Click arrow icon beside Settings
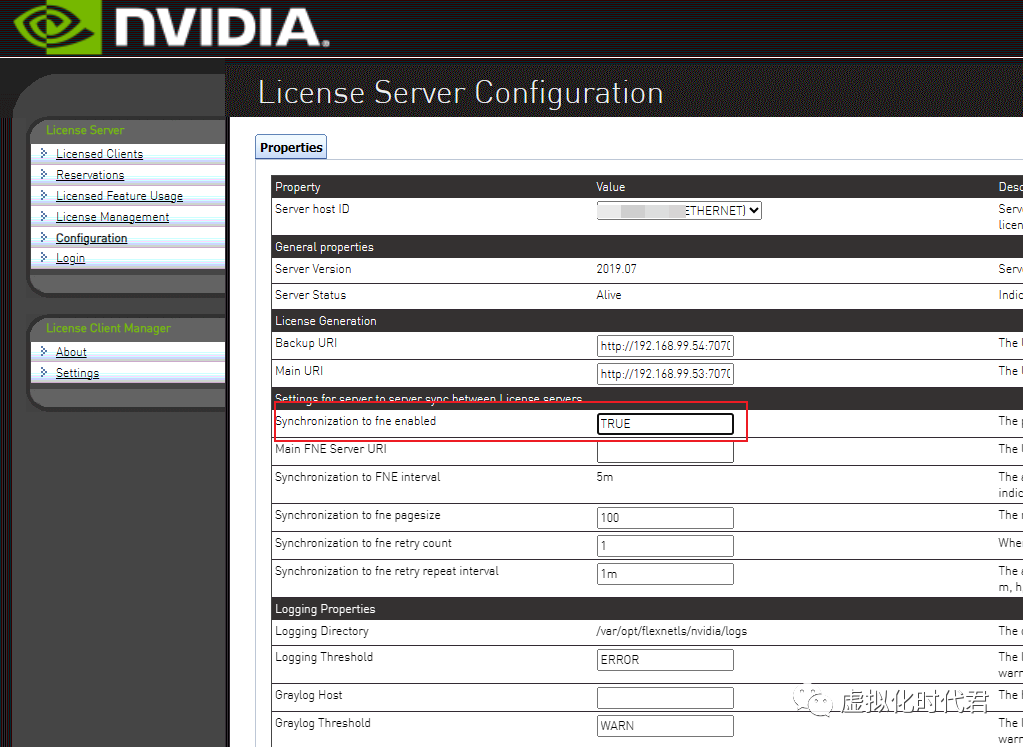This screenshot has height=747, width=1023. pos(44,372)
